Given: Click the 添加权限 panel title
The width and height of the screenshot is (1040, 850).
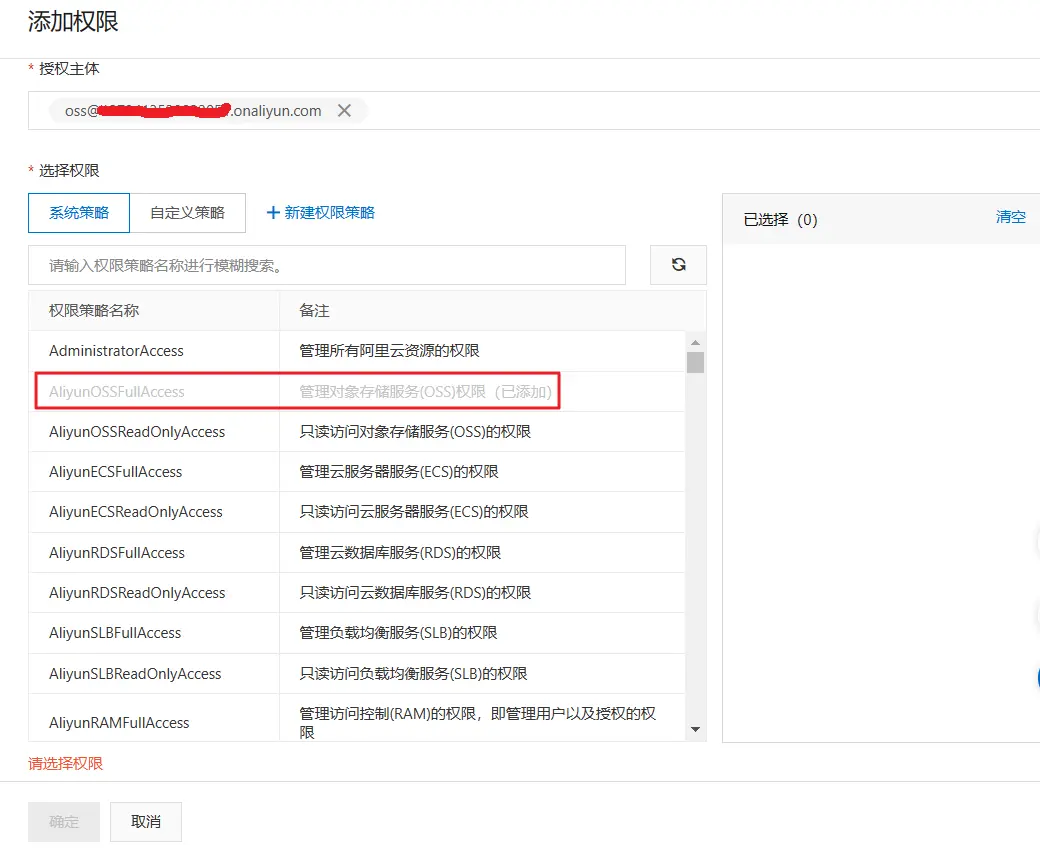Looking at the screenshot, I should click(73, 21).
